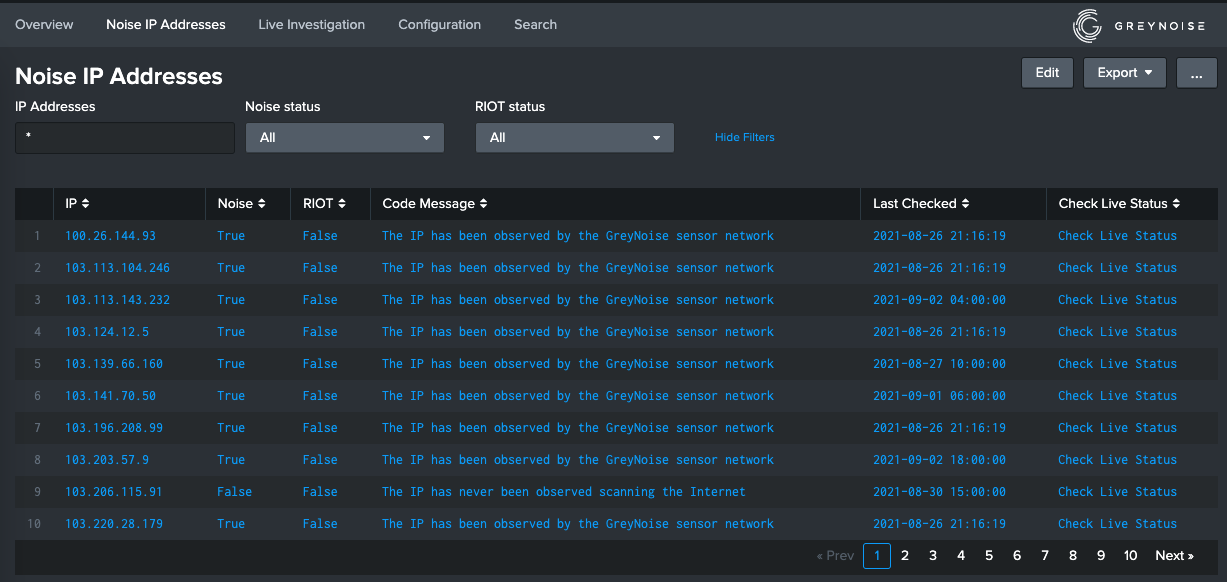The height and width of the screenshot is (582, 1227).
Task: Sort table by IP column
Action: 77,203
